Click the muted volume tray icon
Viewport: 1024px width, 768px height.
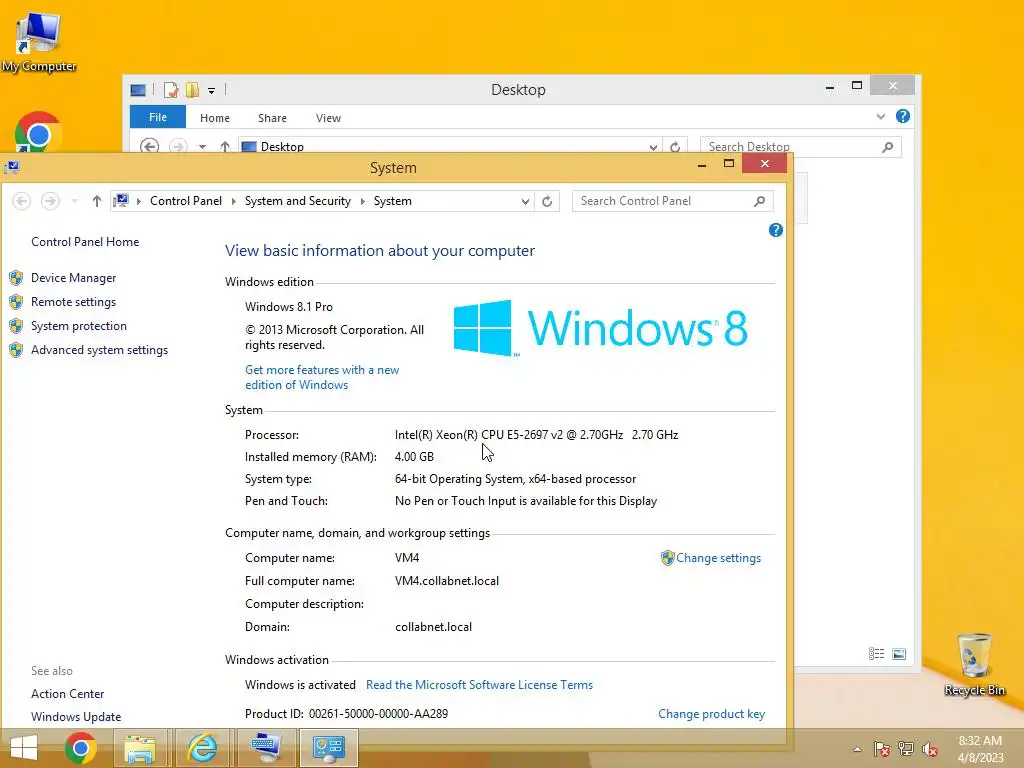click(x=930, y=749)
